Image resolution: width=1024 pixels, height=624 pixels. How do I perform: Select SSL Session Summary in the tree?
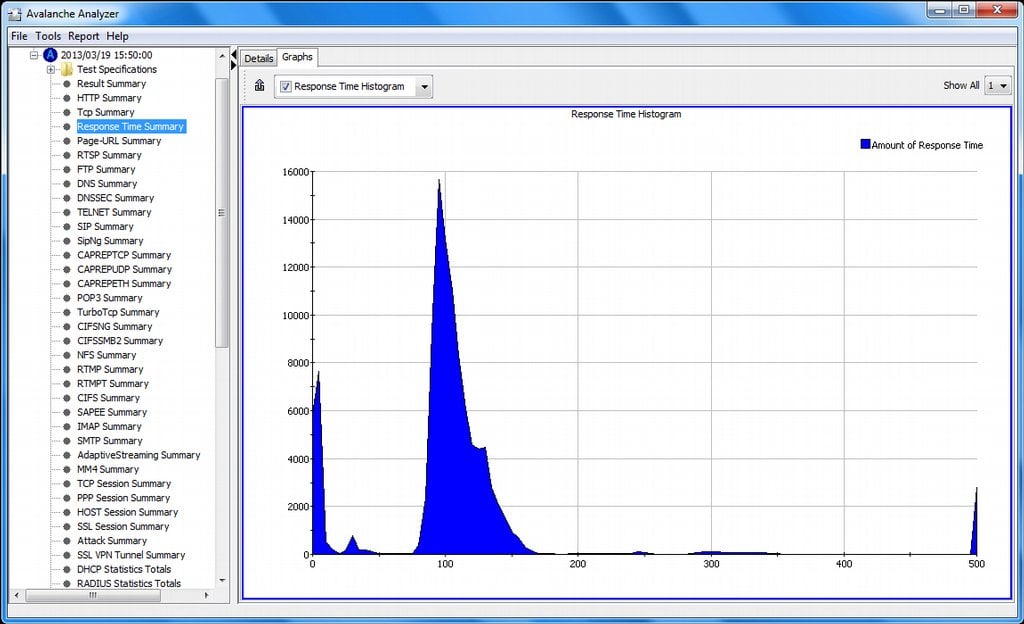(123, 527)
